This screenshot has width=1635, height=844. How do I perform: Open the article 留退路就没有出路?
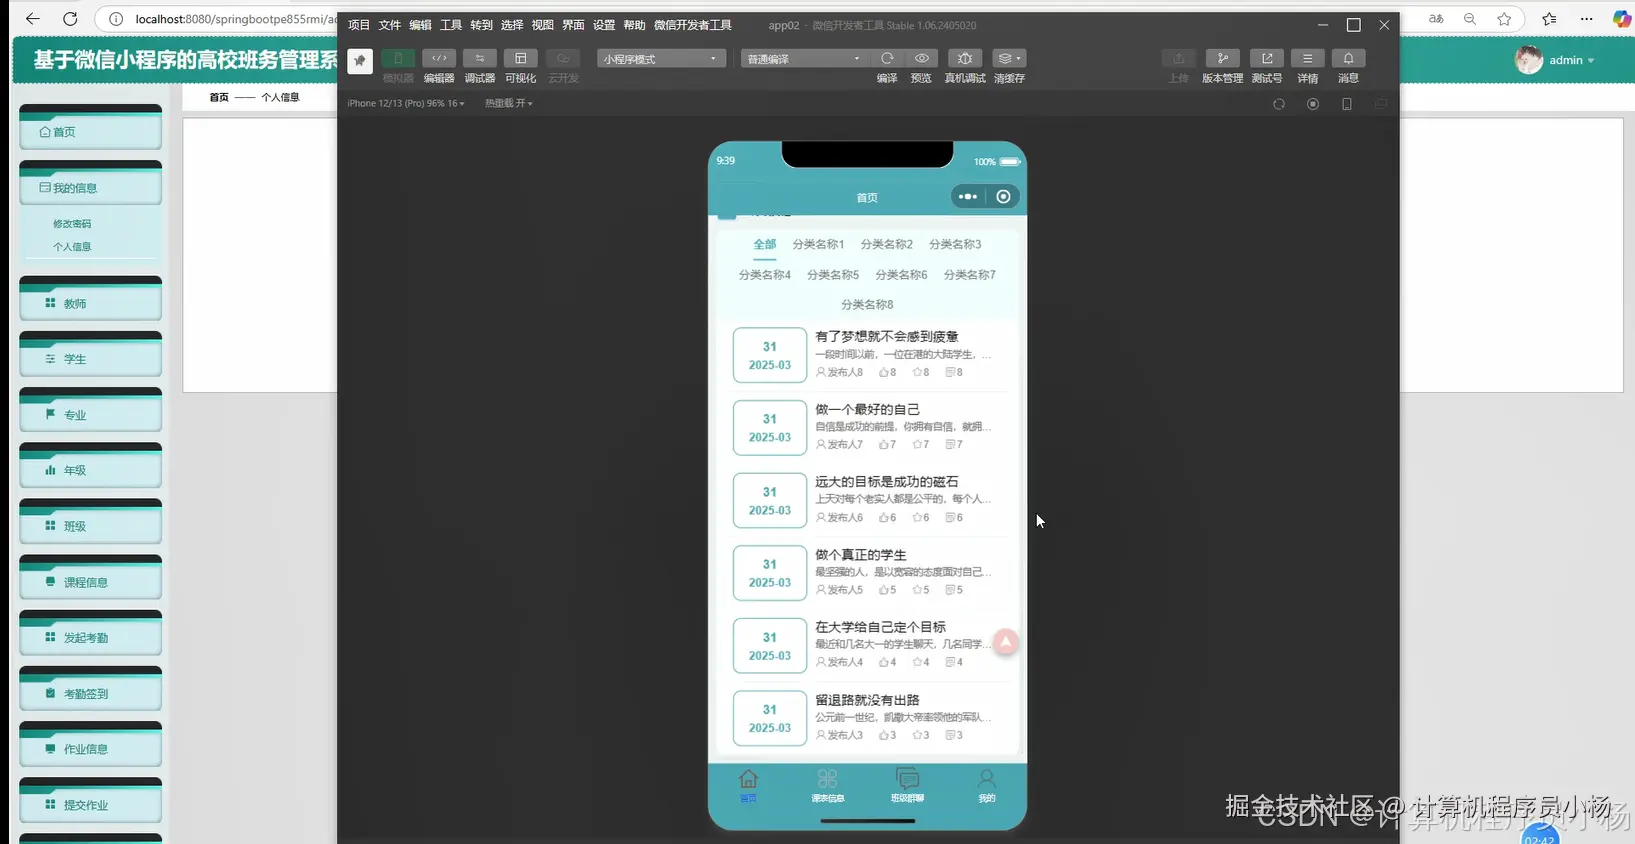coord(867,700)
